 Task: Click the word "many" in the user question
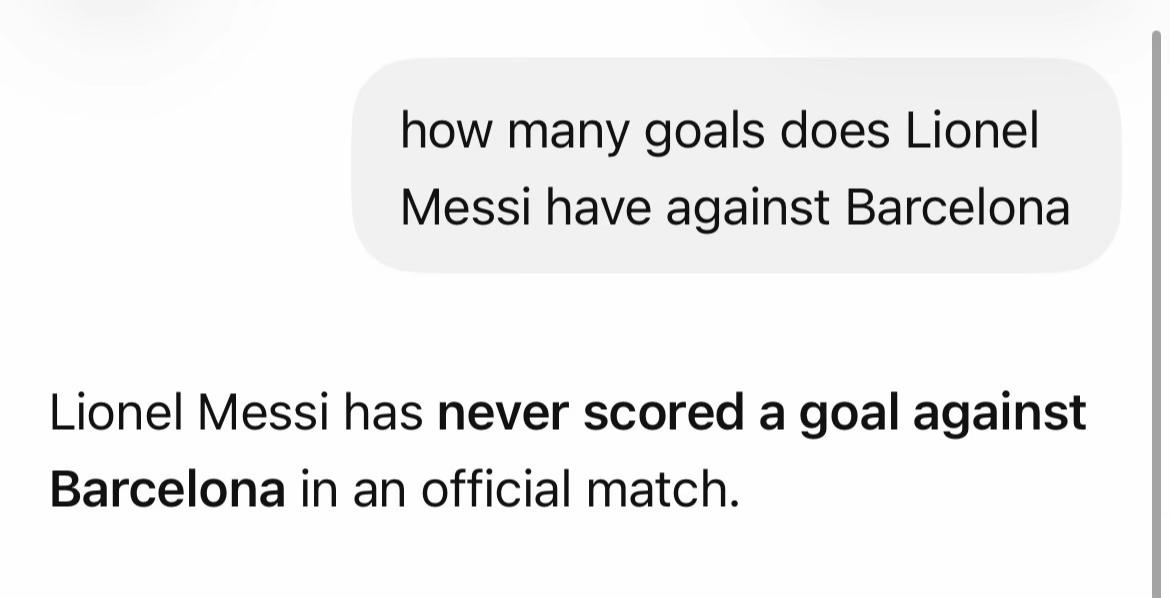569,133
